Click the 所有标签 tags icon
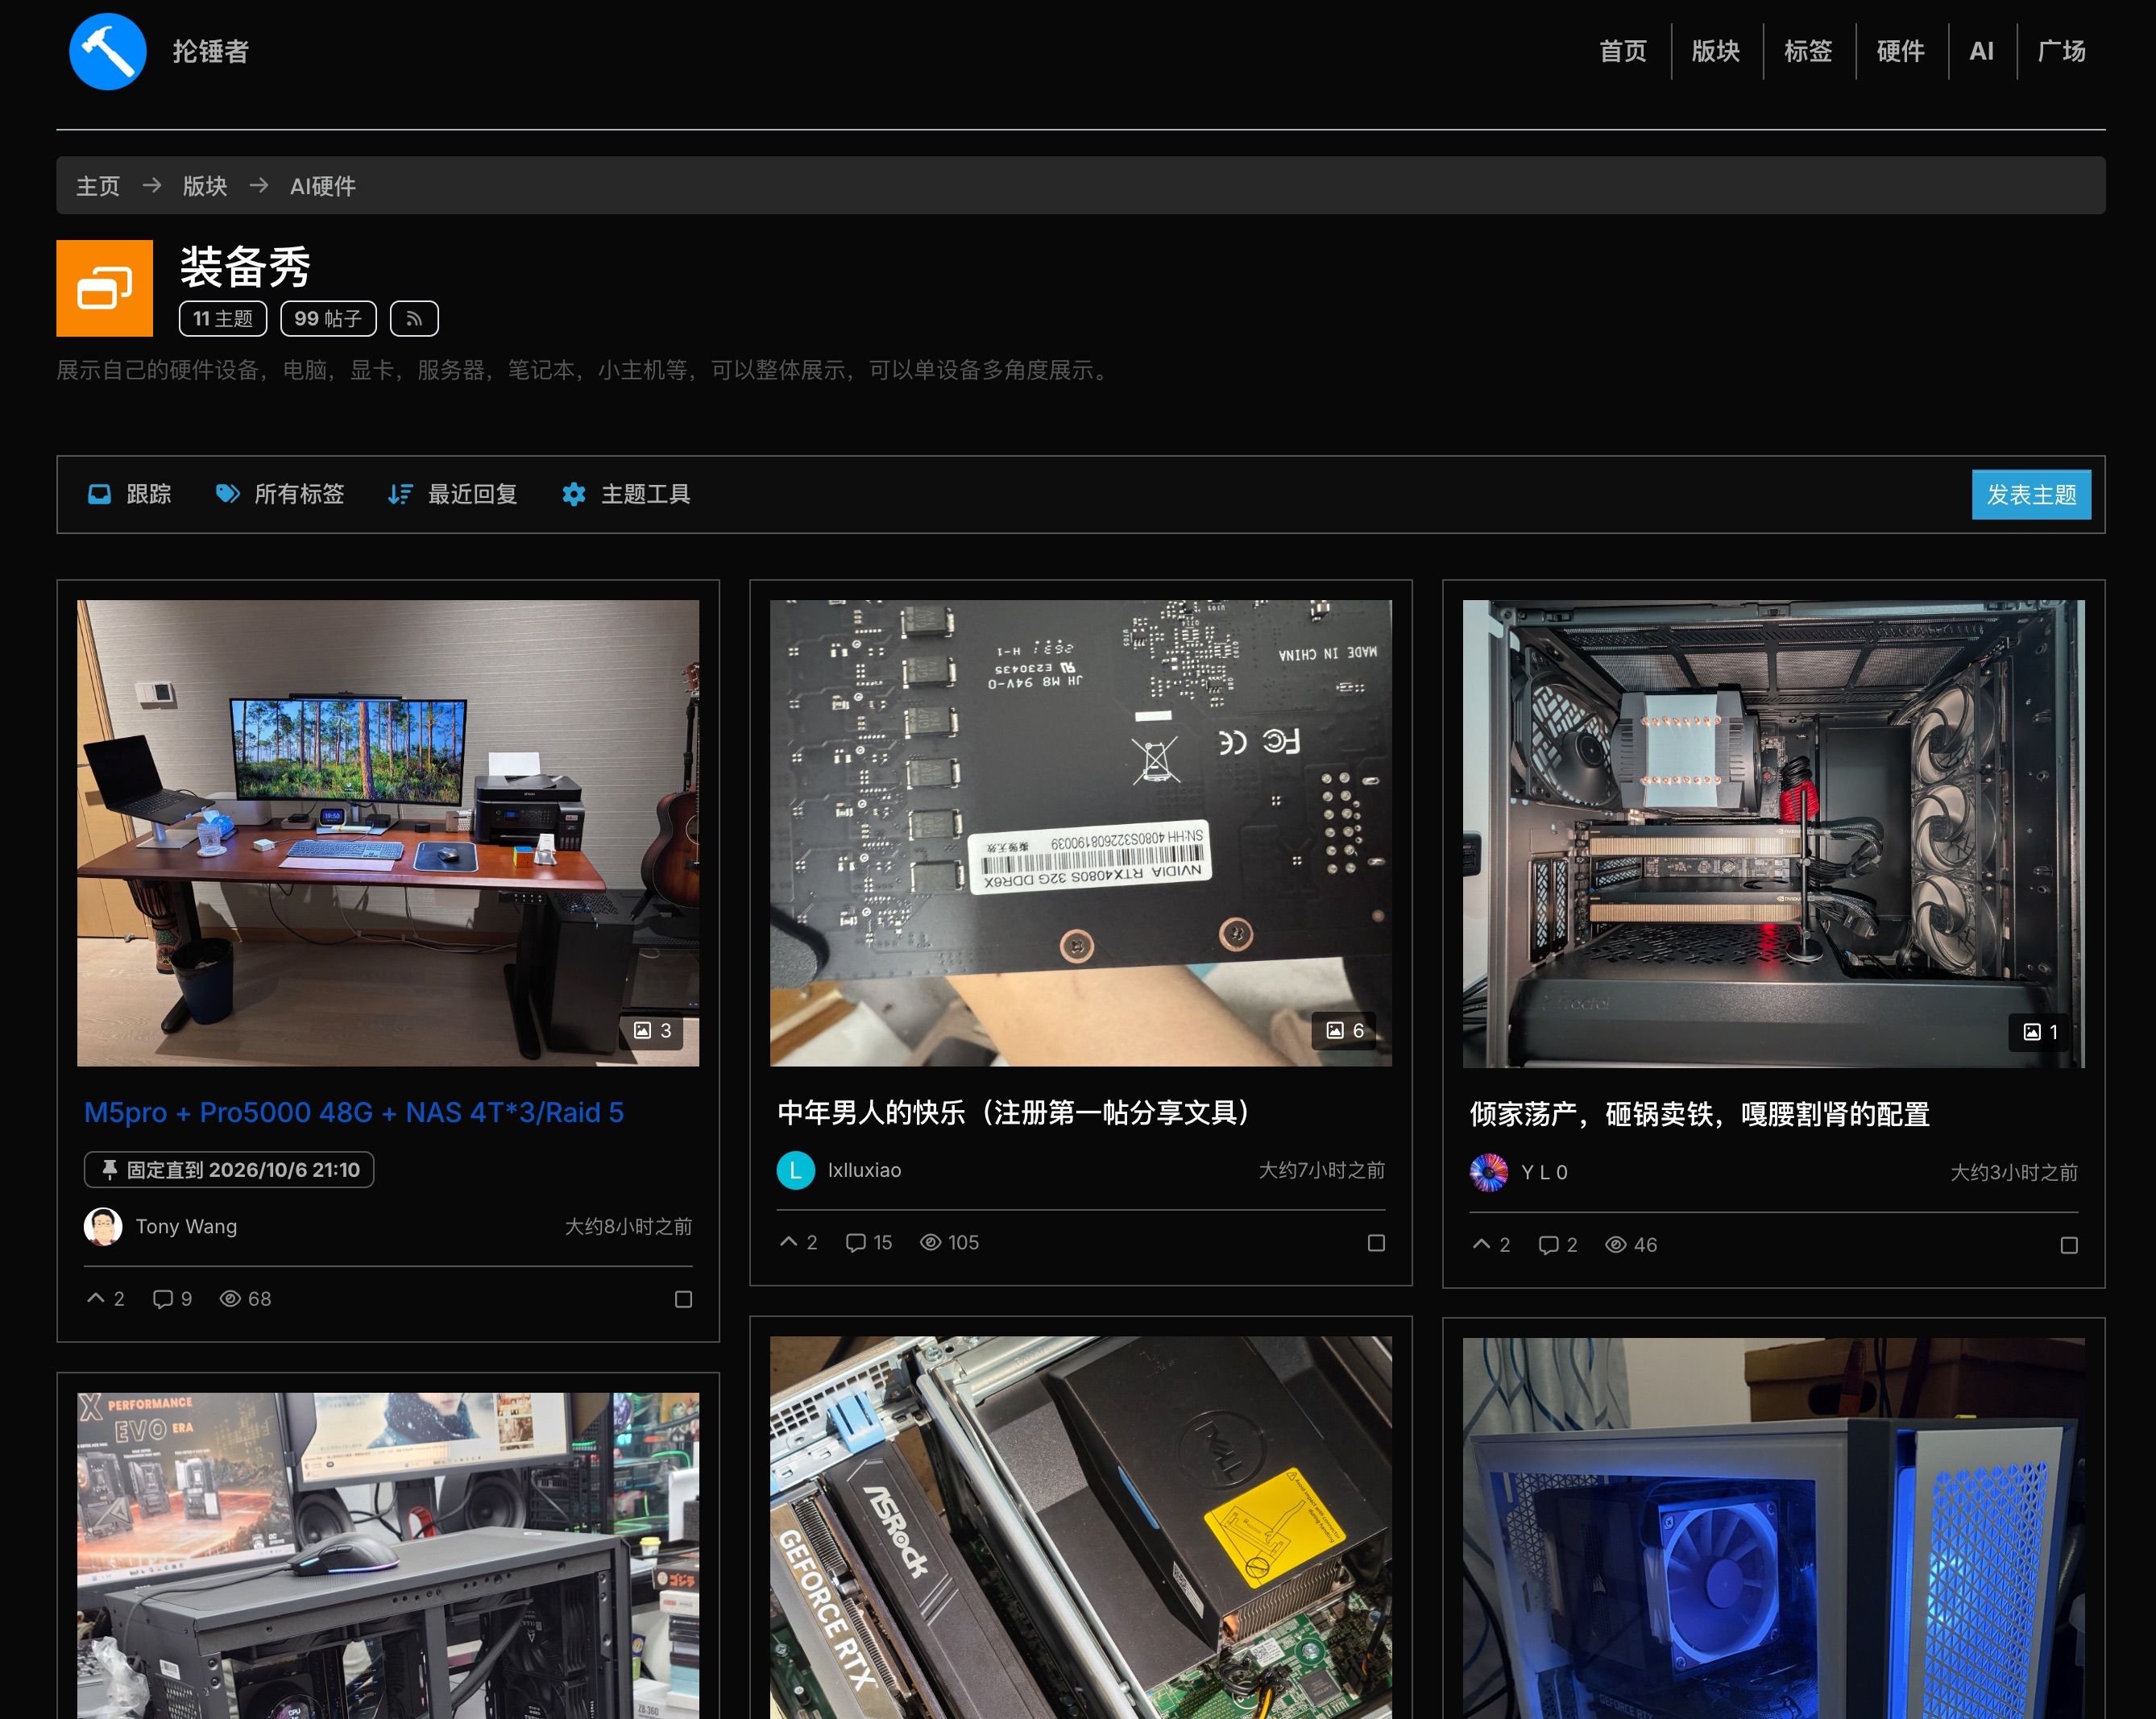The image size is (2156, 1719). (227, 494)
